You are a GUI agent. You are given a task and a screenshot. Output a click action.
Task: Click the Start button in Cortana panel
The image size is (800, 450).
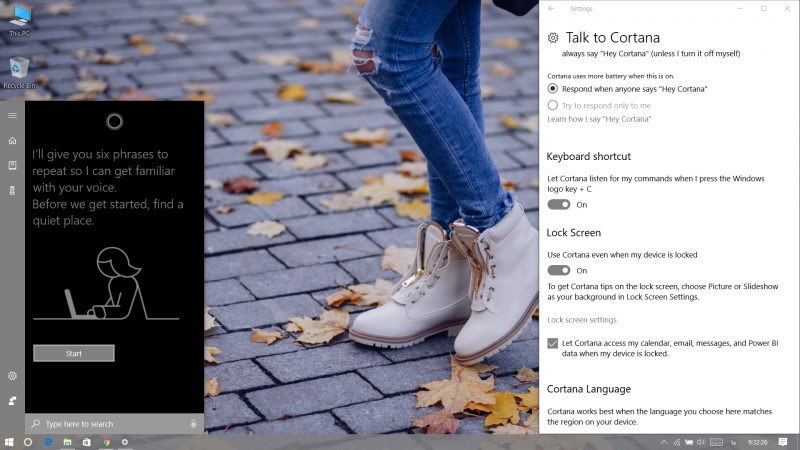(73, 353)
